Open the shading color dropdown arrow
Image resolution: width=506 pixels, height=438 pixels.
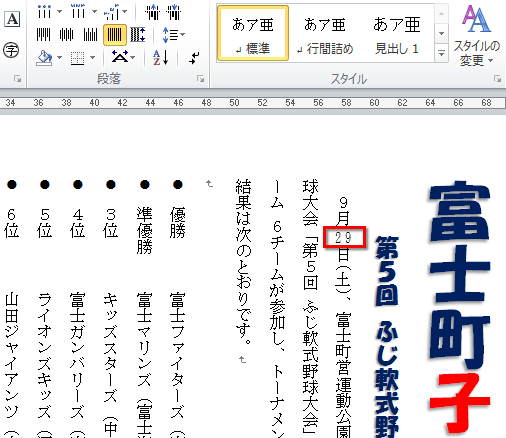60,58
